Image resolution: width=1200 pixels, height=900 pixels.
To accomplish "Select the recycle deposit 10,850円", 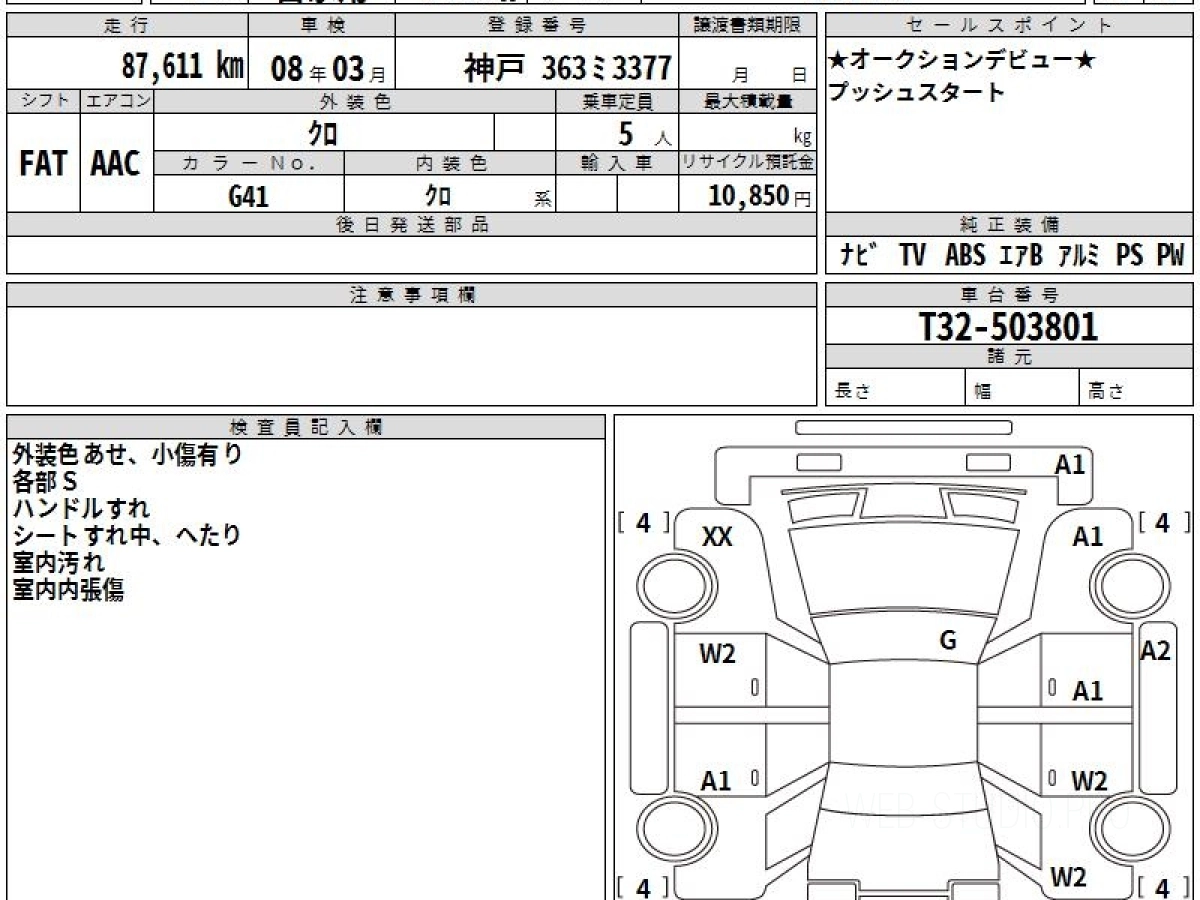I will tap(760, 195).
